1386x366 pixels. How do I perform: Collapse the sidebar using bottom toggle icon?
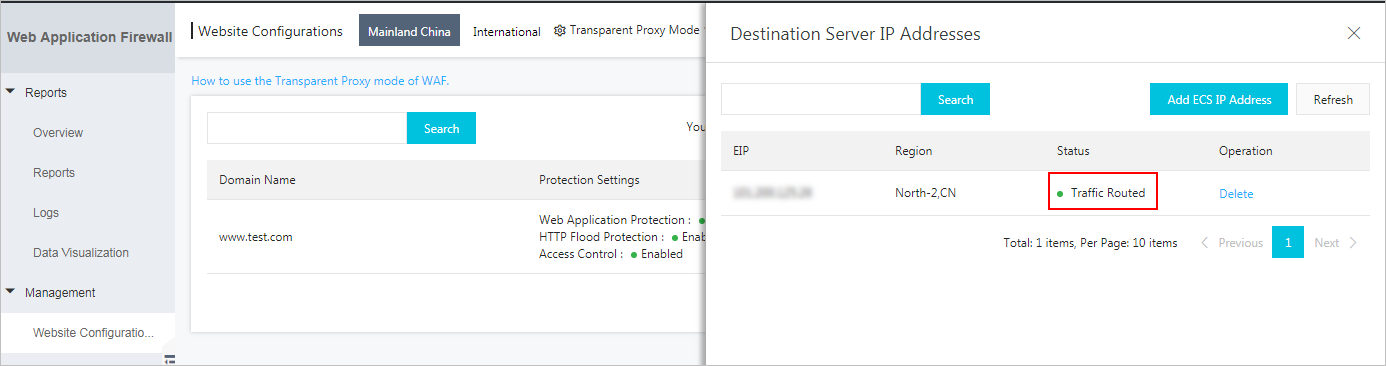pyautogui.click(x=169, y=359)
